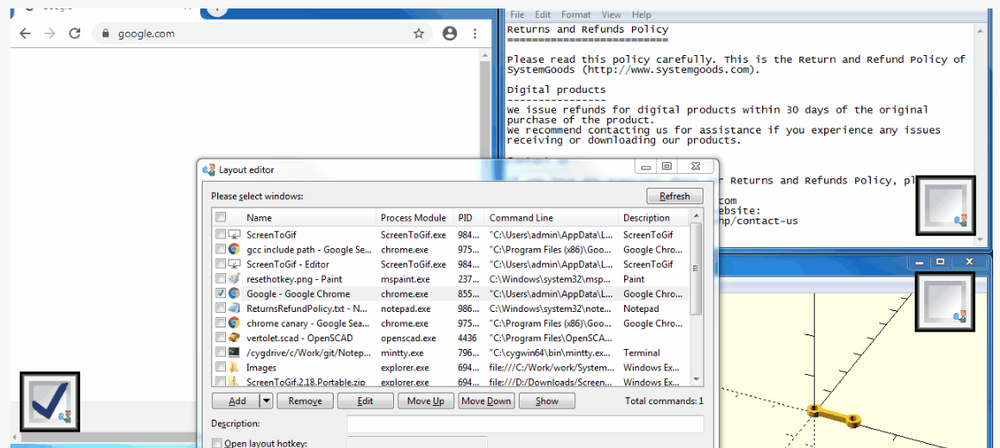The image size is (1000, 448).
Task: Click the Move Down button
Action: [486, 401]
